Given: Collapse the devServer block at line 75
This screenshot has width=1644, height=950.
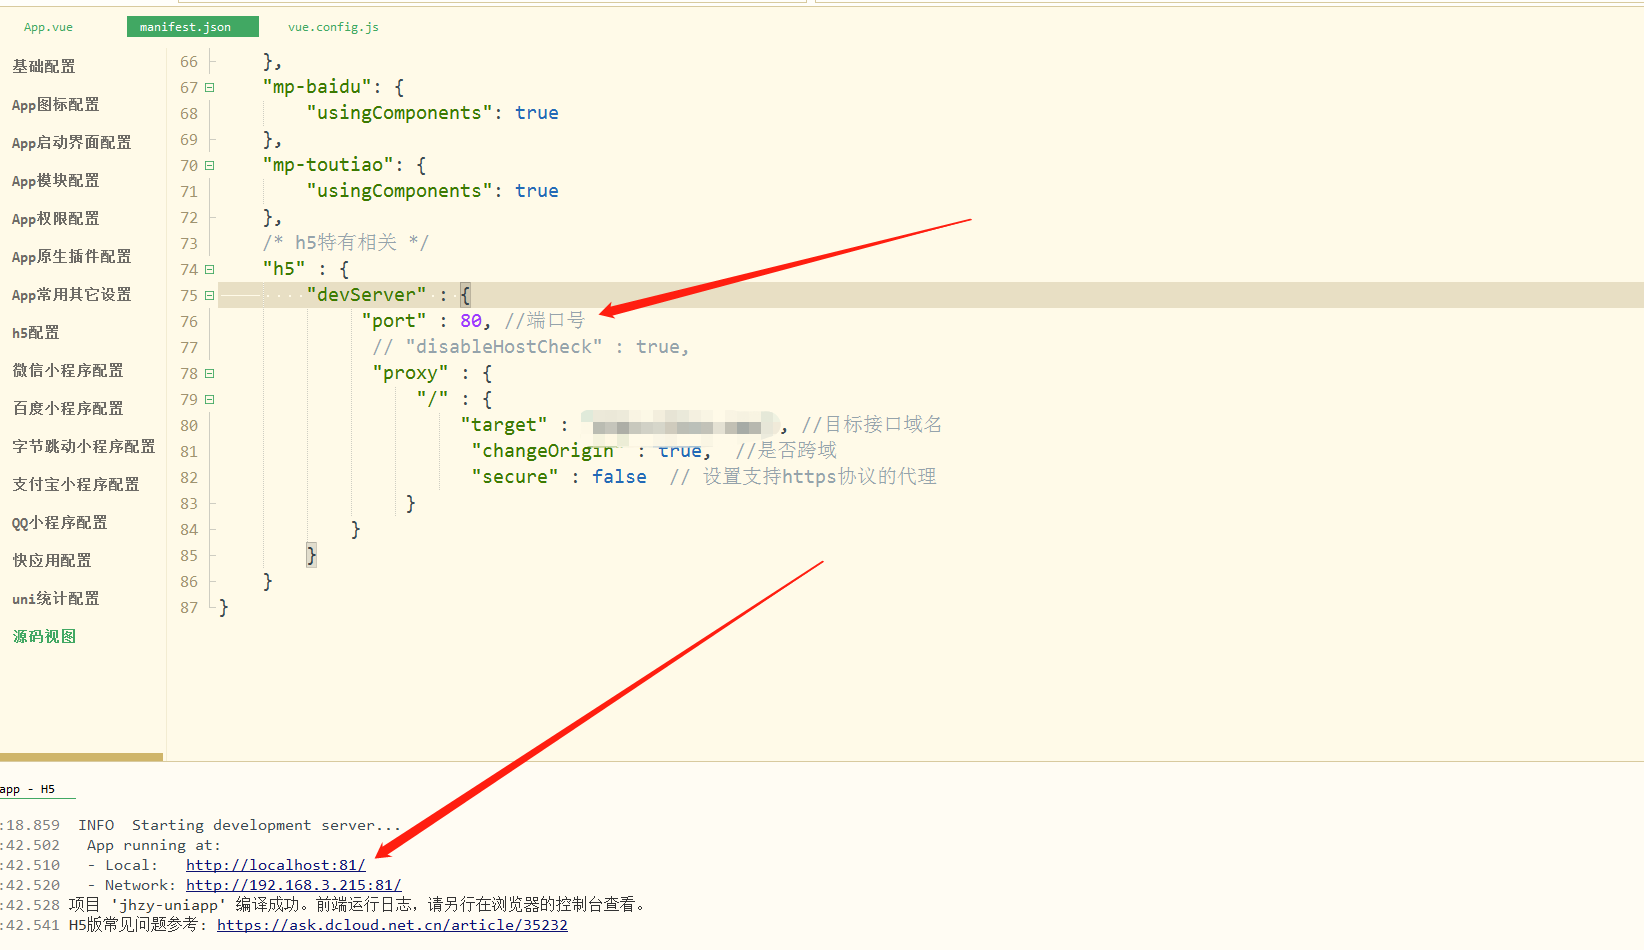Looking at the screenshot, I should [x=208, y=295].
